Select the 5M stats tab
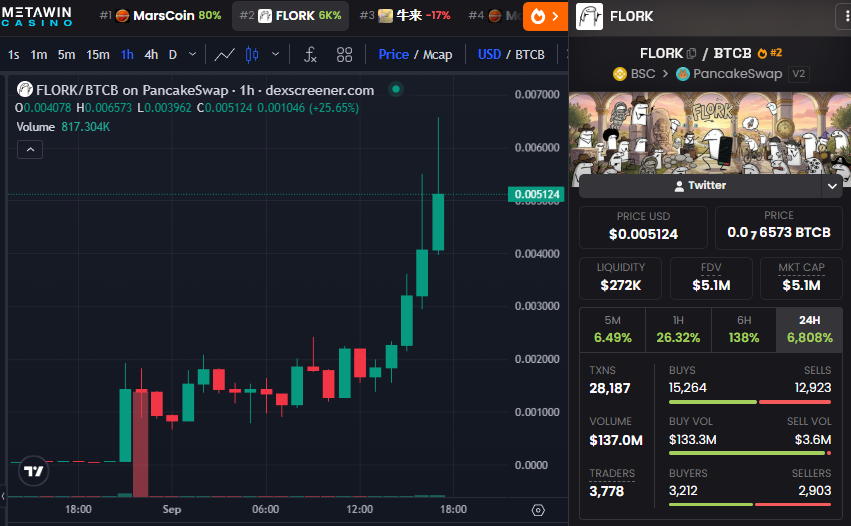Viewport: 851px width, 526px height. [x=612, y=330]
